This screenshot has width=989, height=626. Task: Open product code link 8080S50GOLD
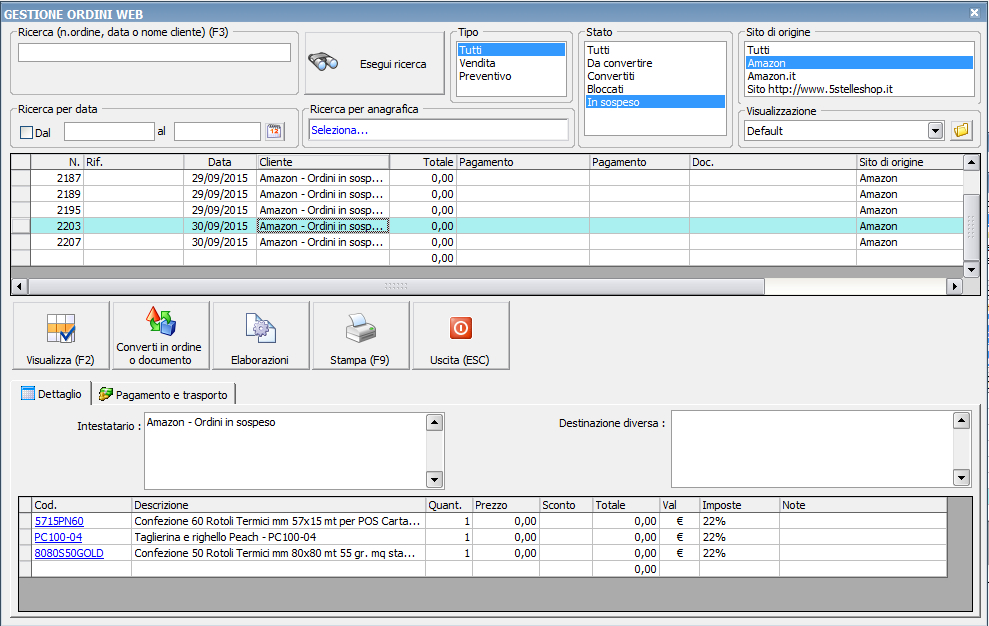pos(68,553)
